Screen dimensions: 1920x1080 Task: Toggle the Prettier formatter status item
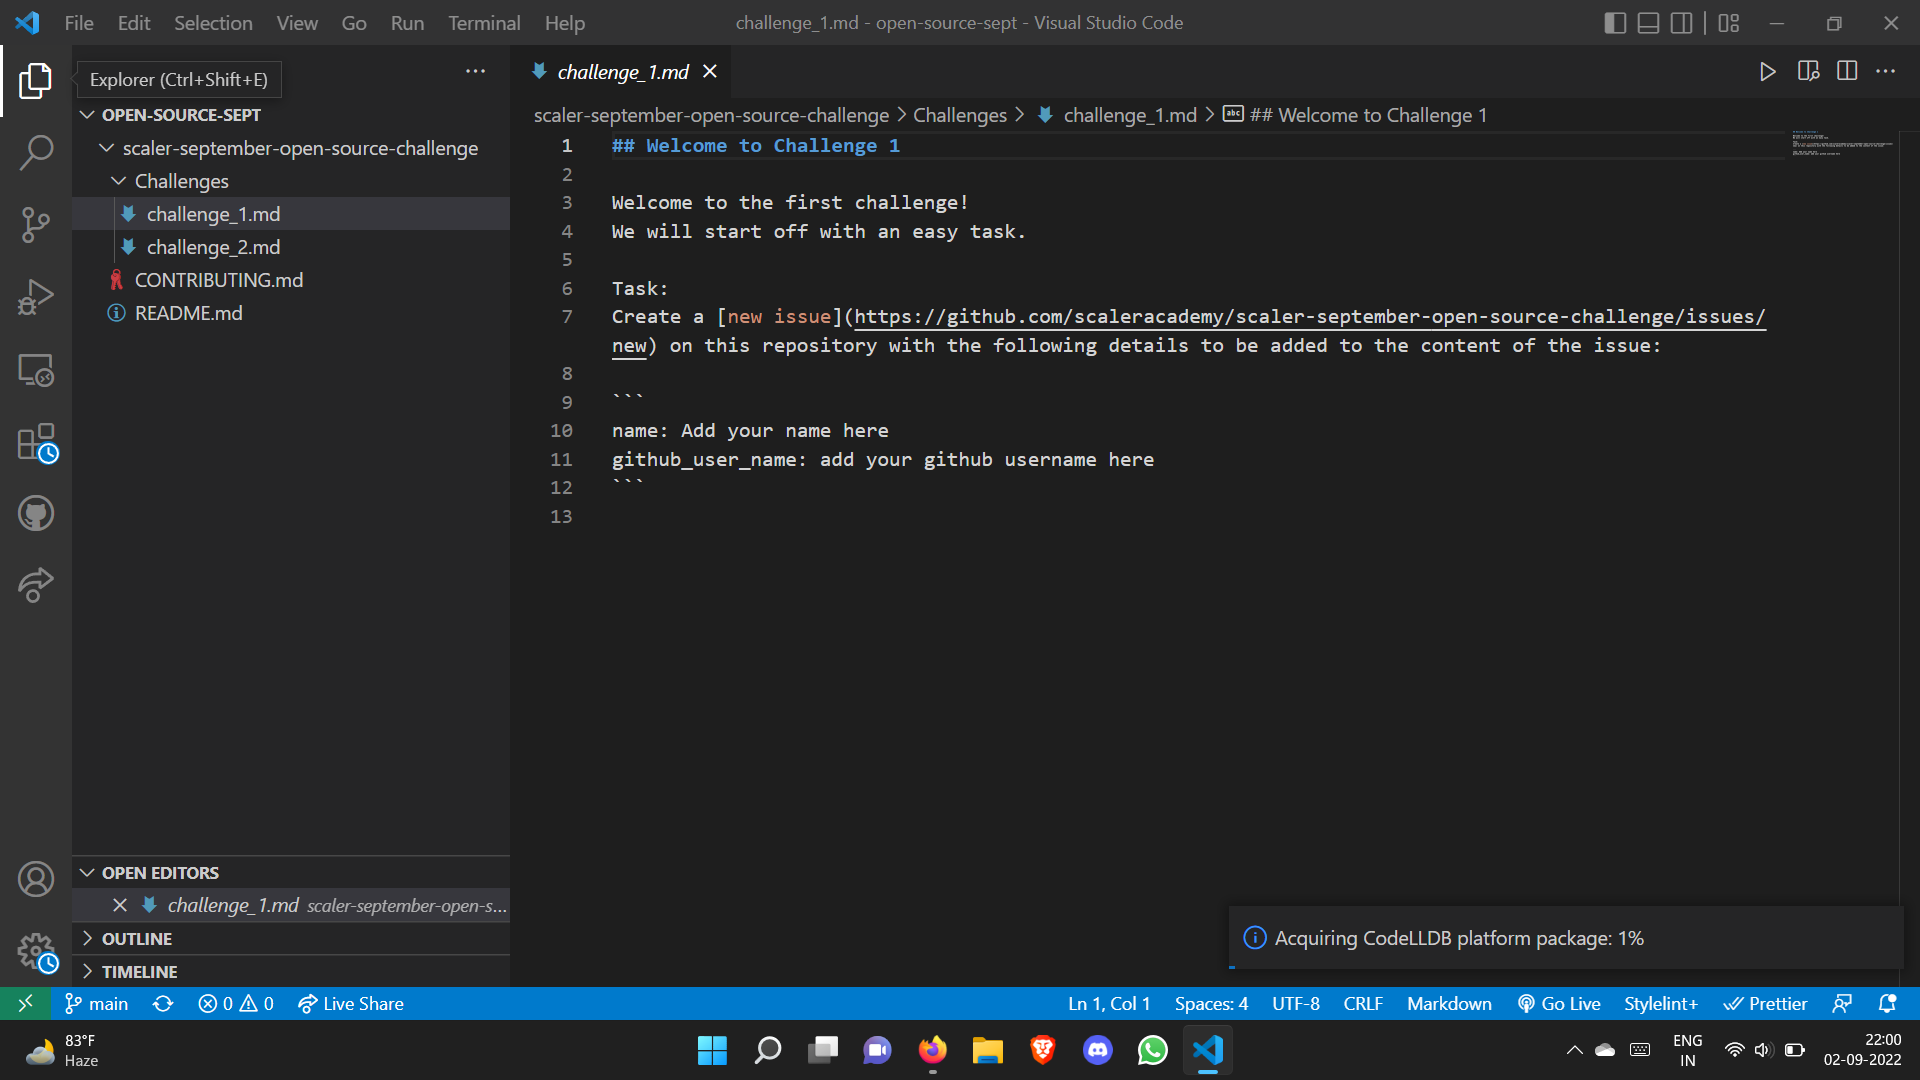point(1765,1003)
